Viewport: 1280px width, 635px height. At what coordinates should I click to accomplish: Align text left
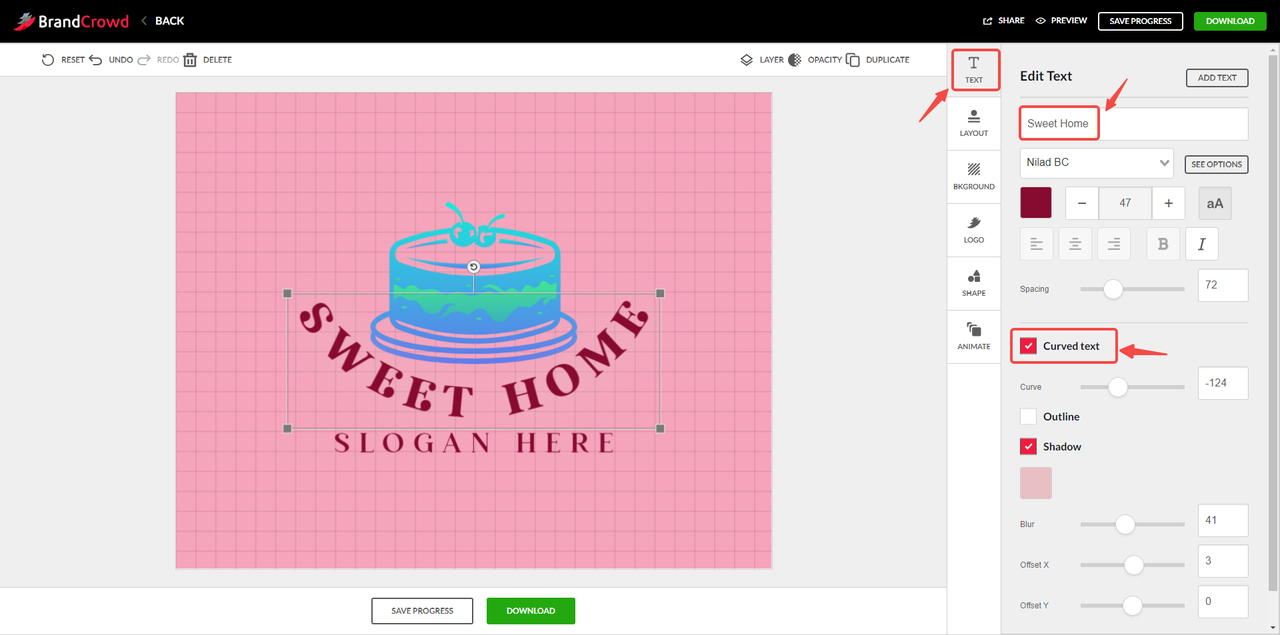pyautogui.click(x=1036, y=244)
